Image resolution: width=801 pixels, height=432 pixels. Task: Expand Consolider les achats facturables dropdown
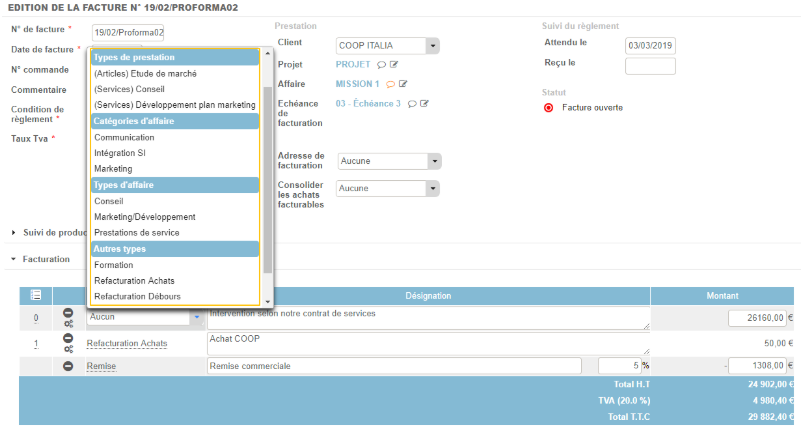click(432, 188)
